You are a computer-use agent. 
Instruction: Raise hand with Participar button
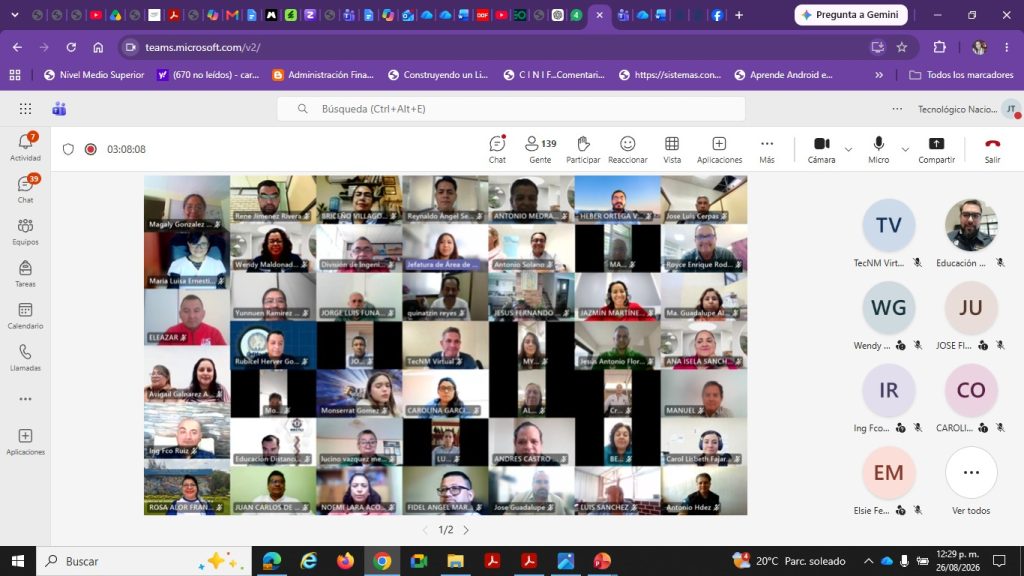[x=583, y=150]
